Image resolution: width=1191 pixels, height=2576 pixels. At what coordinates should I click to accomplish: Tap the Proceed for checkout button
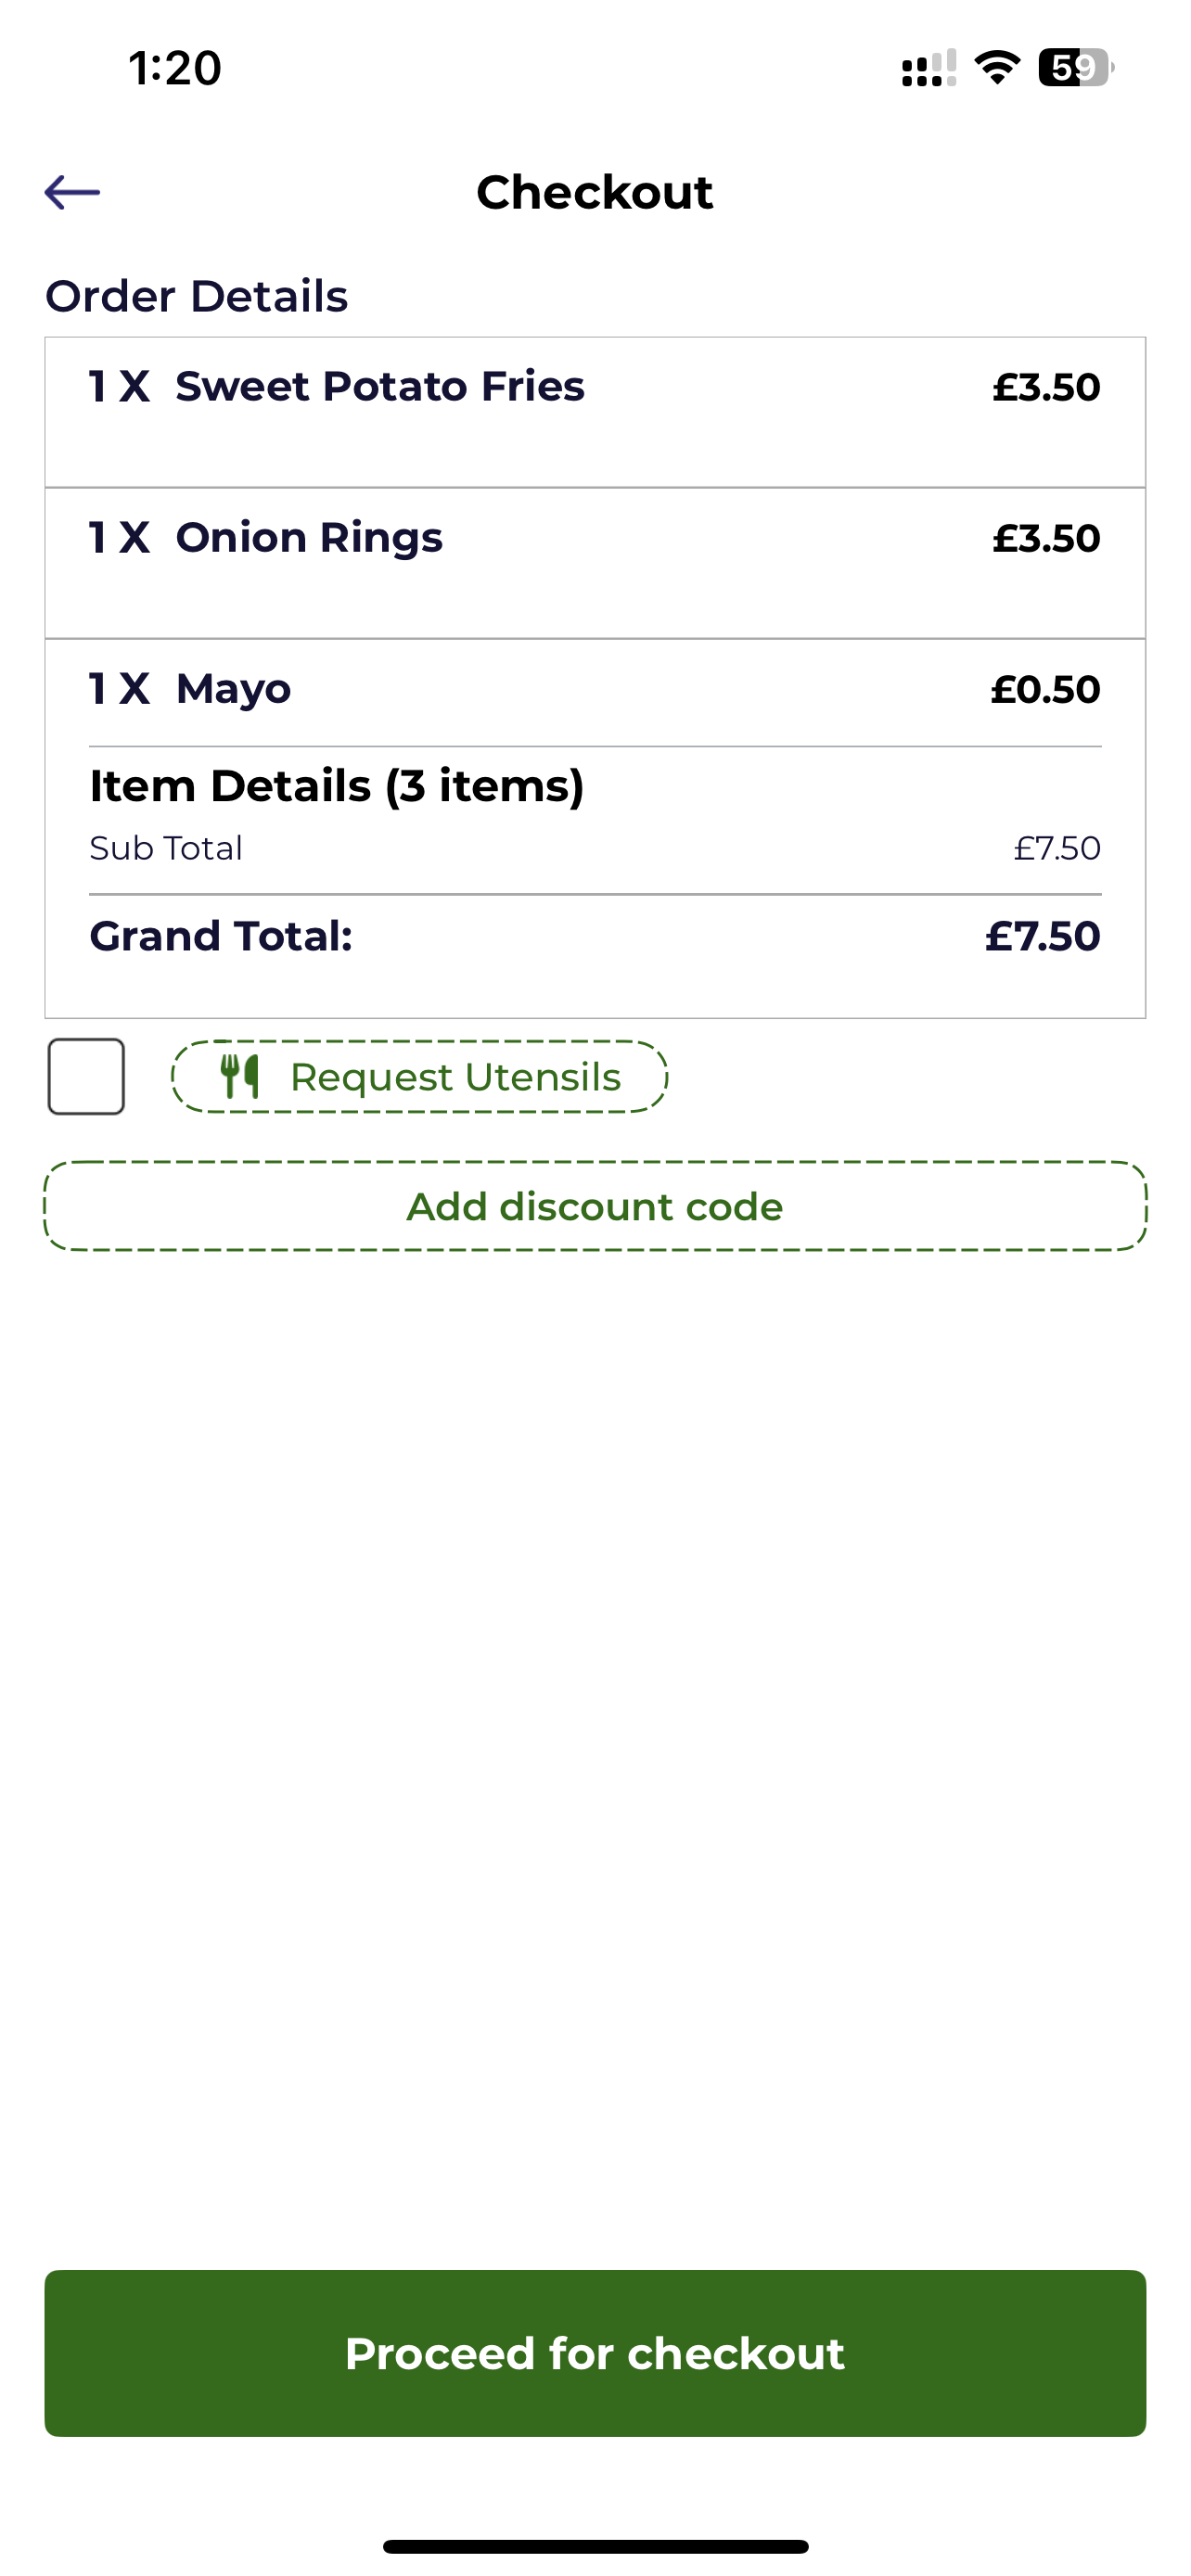(x=595, y=2353)
